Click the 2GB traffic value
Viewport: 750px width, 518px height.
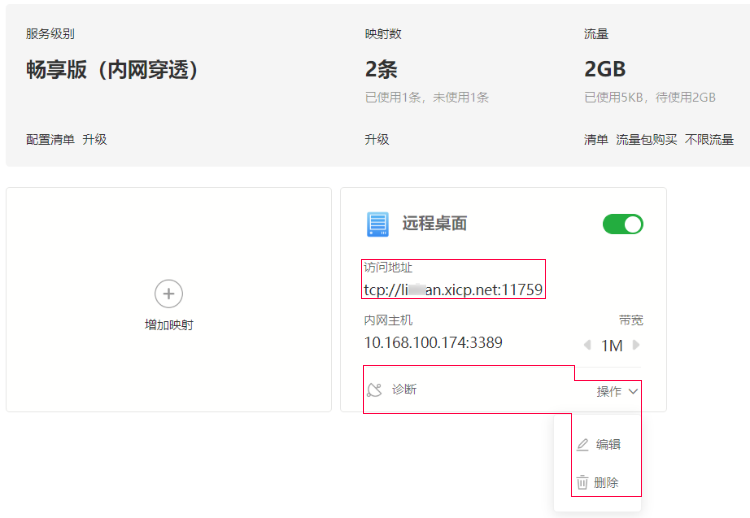pyautogui.click(x=605, y=70)
